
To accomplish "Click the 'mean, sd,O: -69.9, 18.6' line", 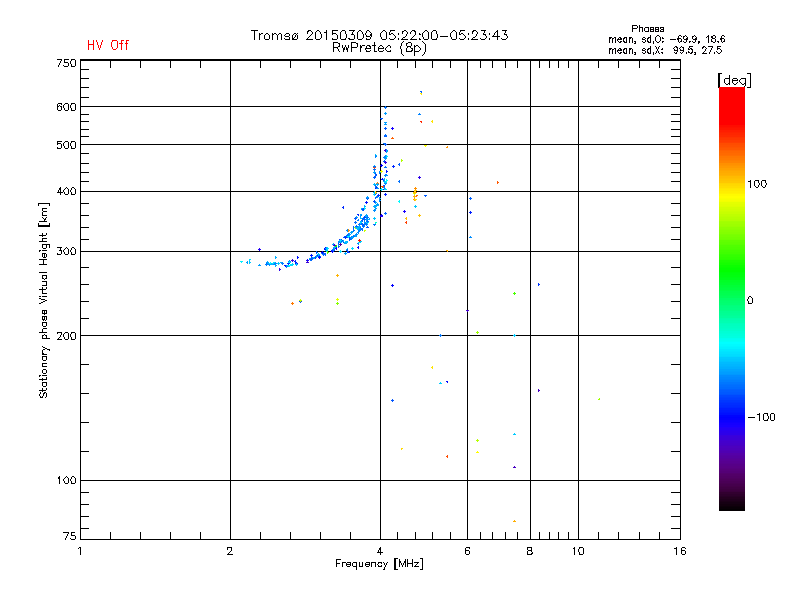I will click(666, 39).
